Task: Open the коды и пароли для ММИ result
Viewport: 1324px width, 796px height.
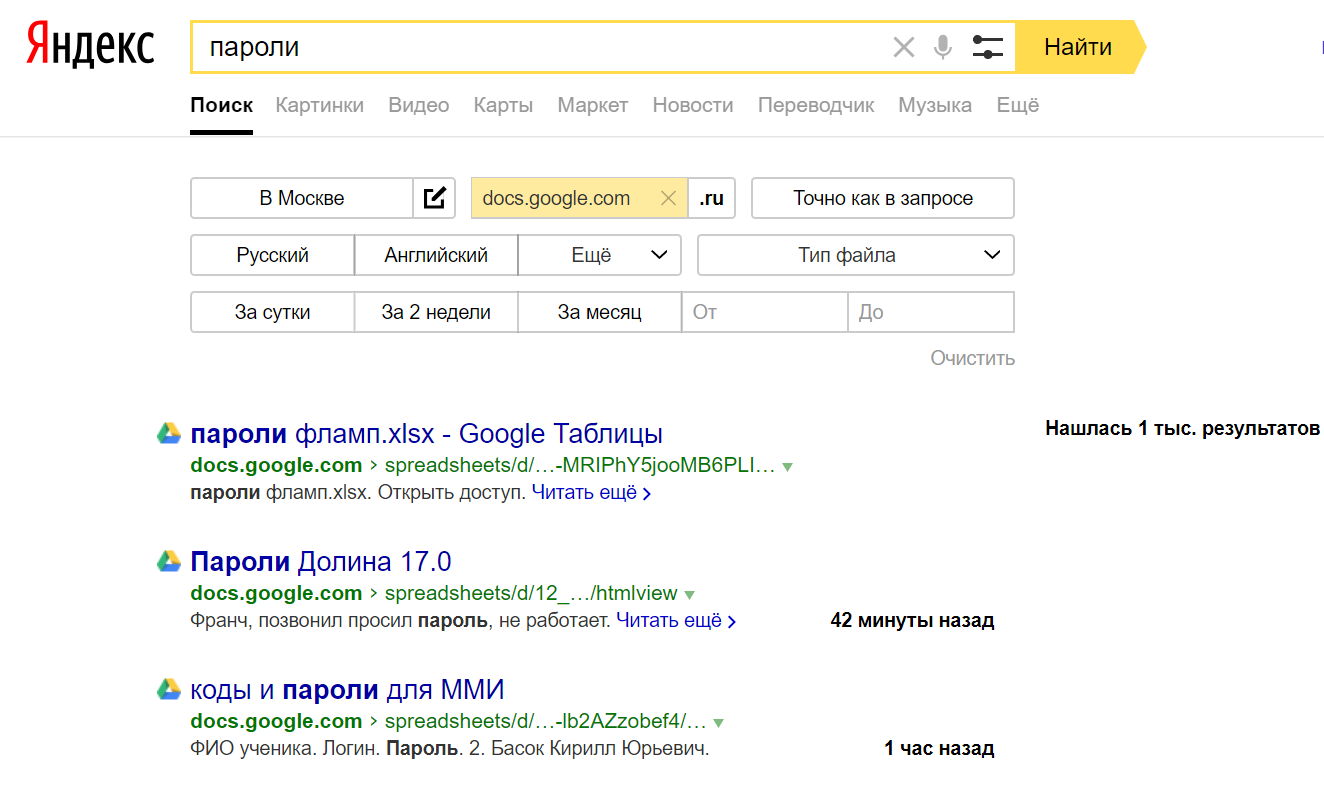Action: (347, 689)
